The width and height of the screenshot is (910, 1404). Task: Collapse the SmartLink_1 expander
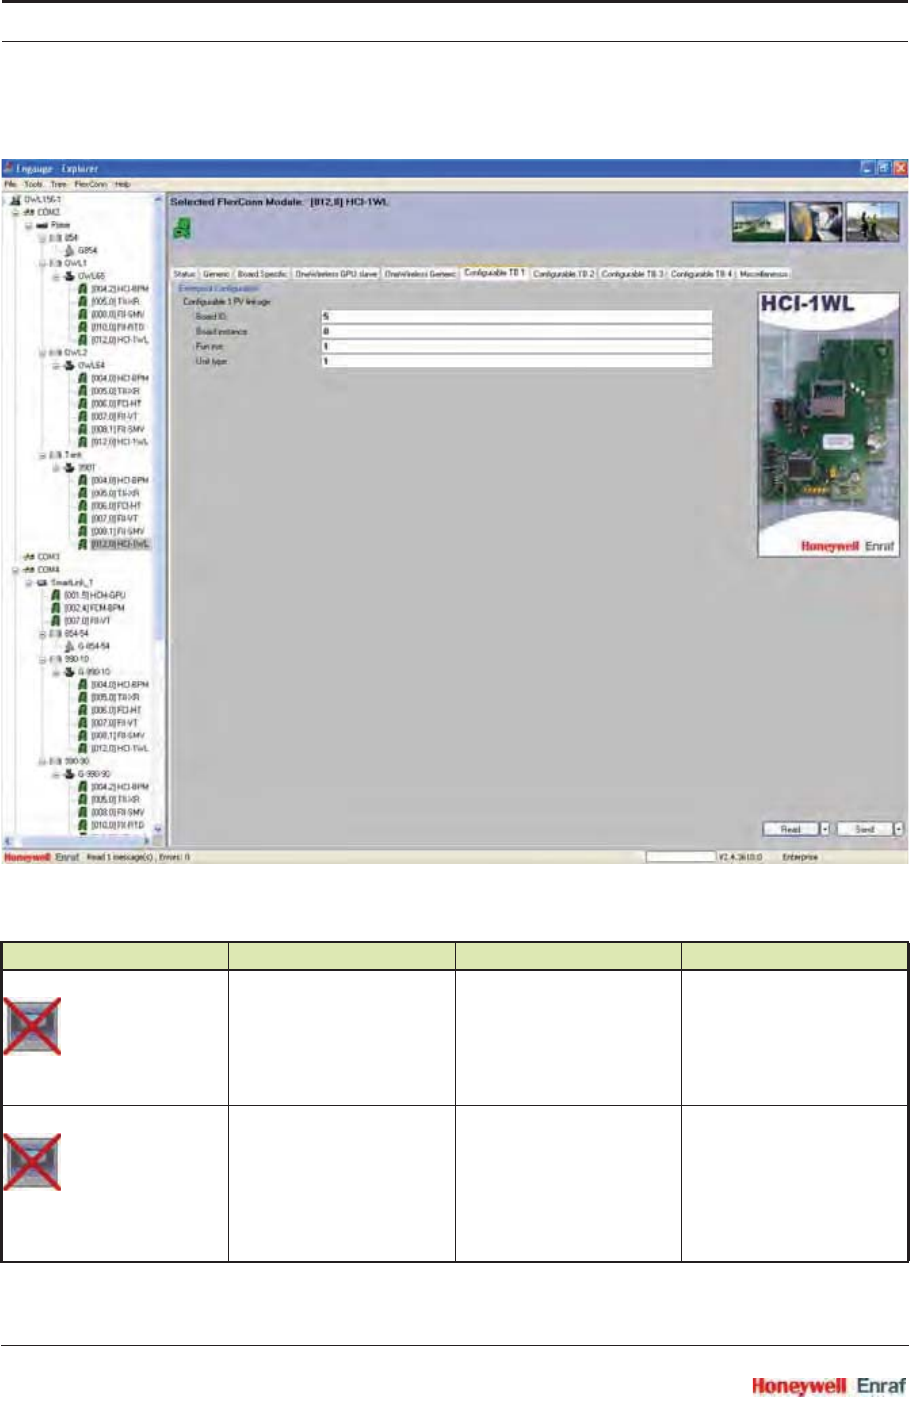29,583
